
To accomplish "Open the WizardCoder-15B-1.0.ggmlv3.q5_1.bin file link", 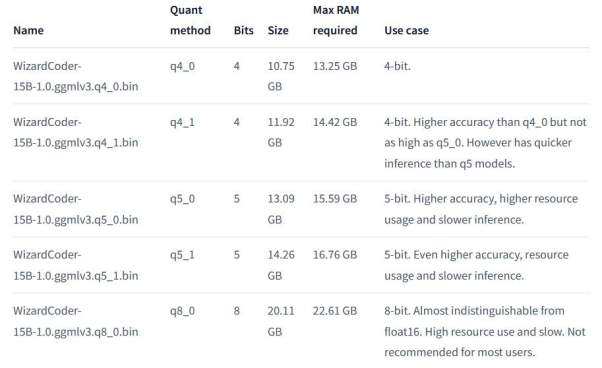I will coord(76,265).
